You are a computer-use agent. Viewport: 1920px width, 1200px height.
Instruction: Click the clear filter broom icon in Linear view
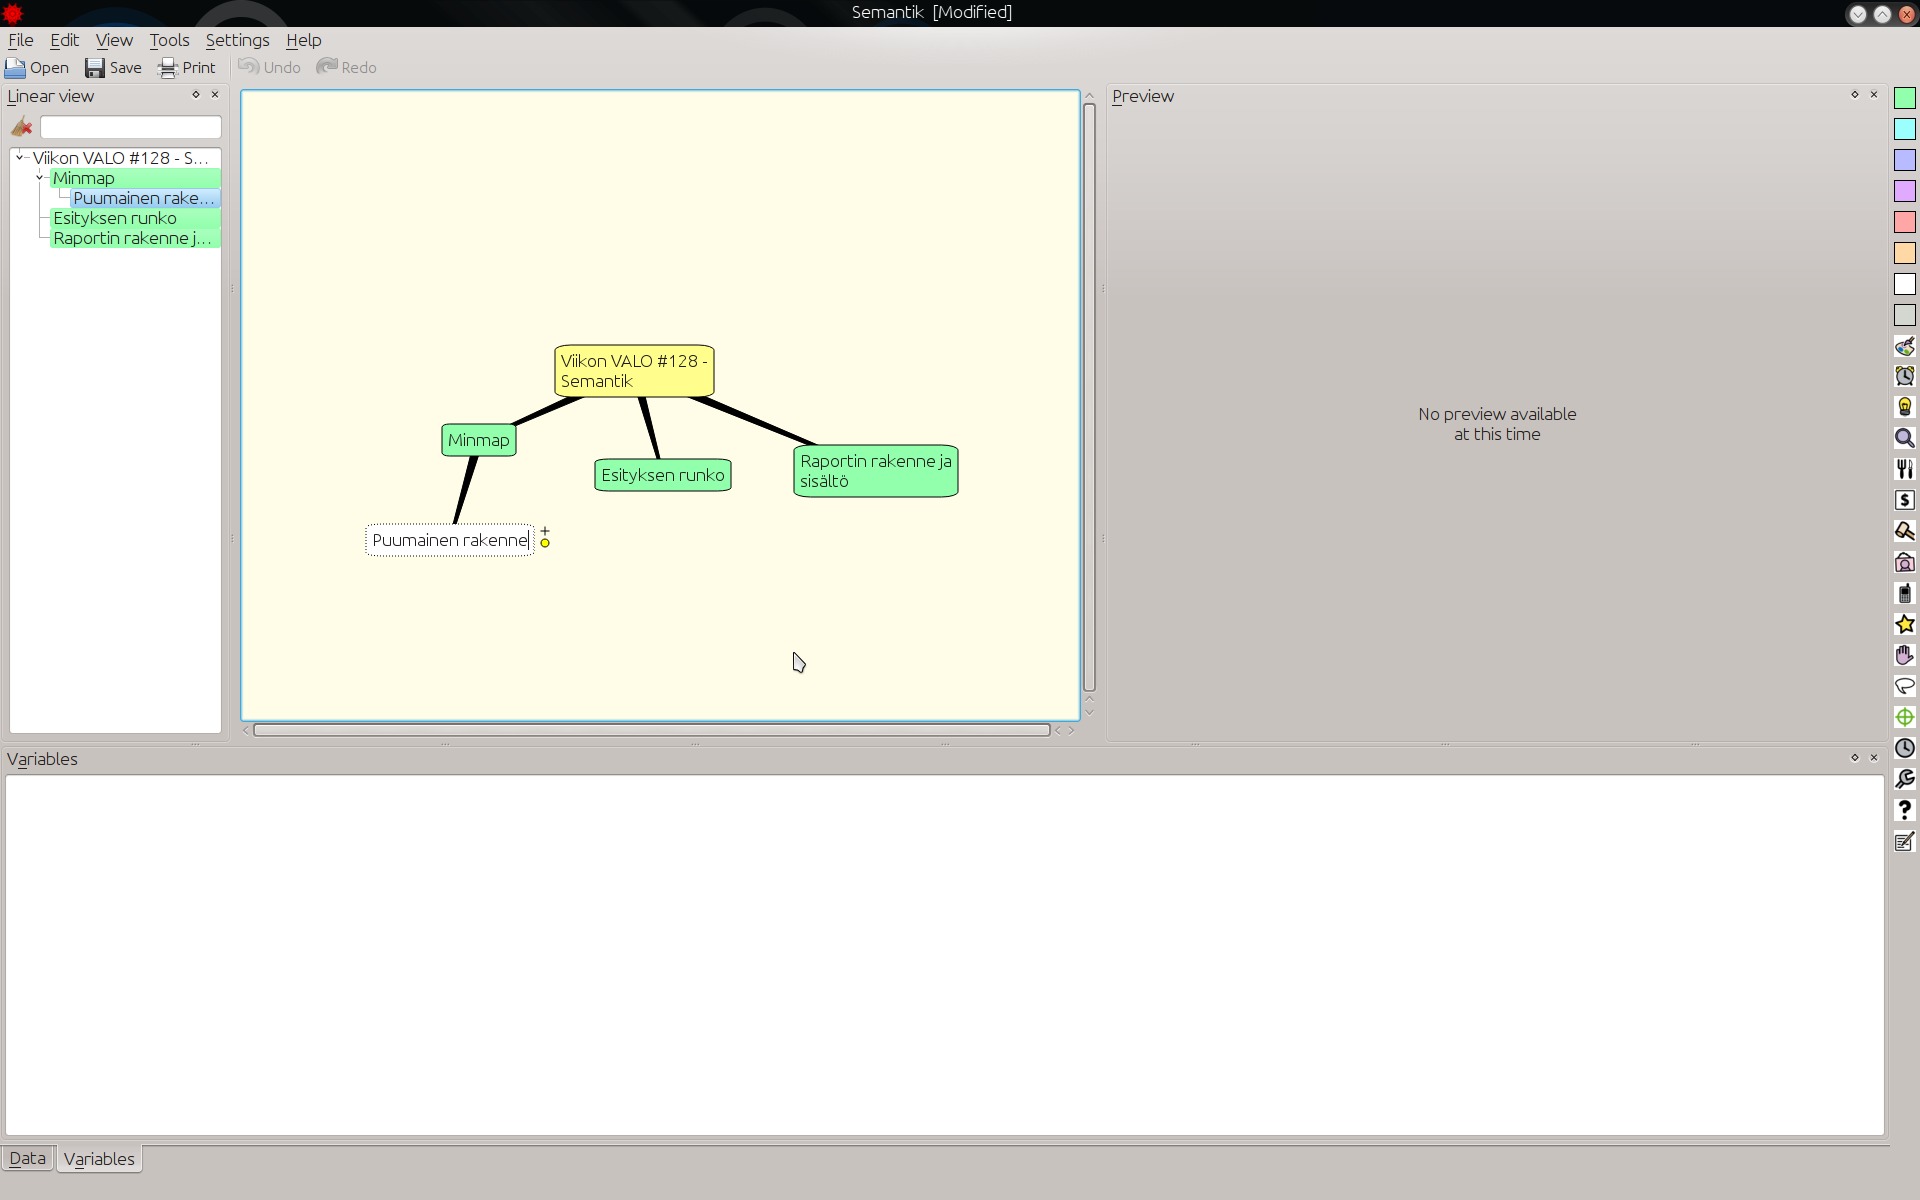coord(22,127)
